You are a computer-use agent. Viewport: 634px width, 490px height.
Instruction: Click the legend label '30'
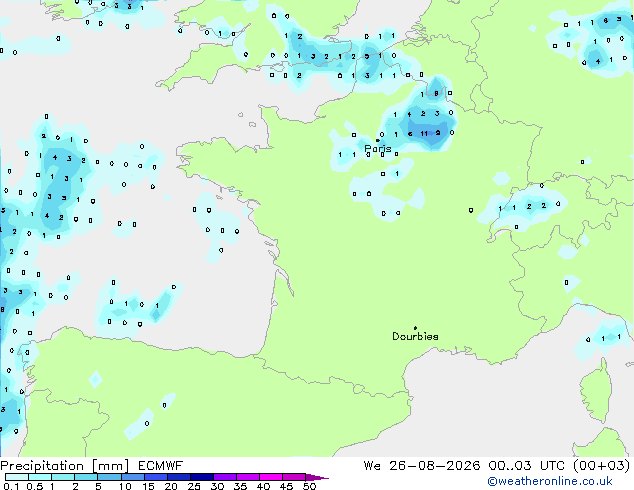217,486
